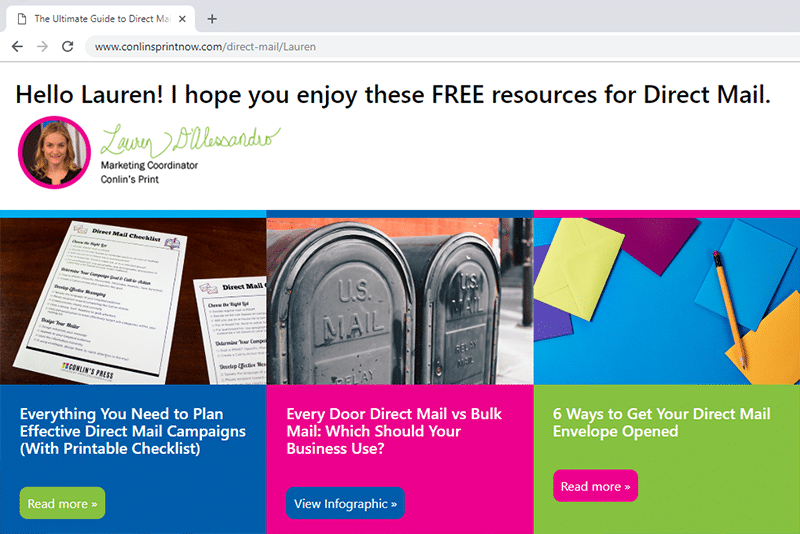Click the Conlin's Print text
This screenshot has width=800, height=534.
(130, 180)
